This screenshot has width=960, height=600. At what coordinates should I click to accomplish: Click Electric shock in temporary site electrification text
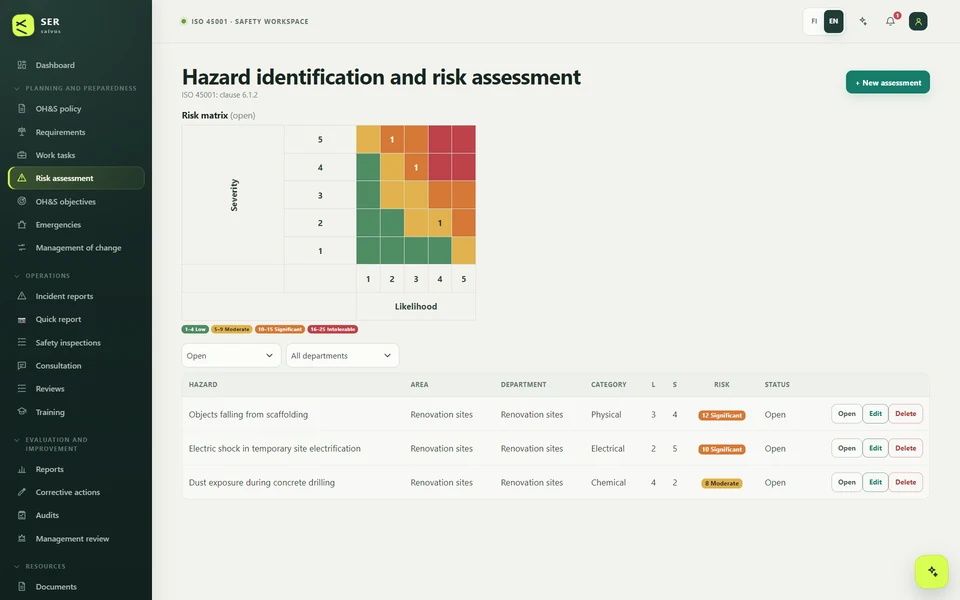tap(274, 448)
